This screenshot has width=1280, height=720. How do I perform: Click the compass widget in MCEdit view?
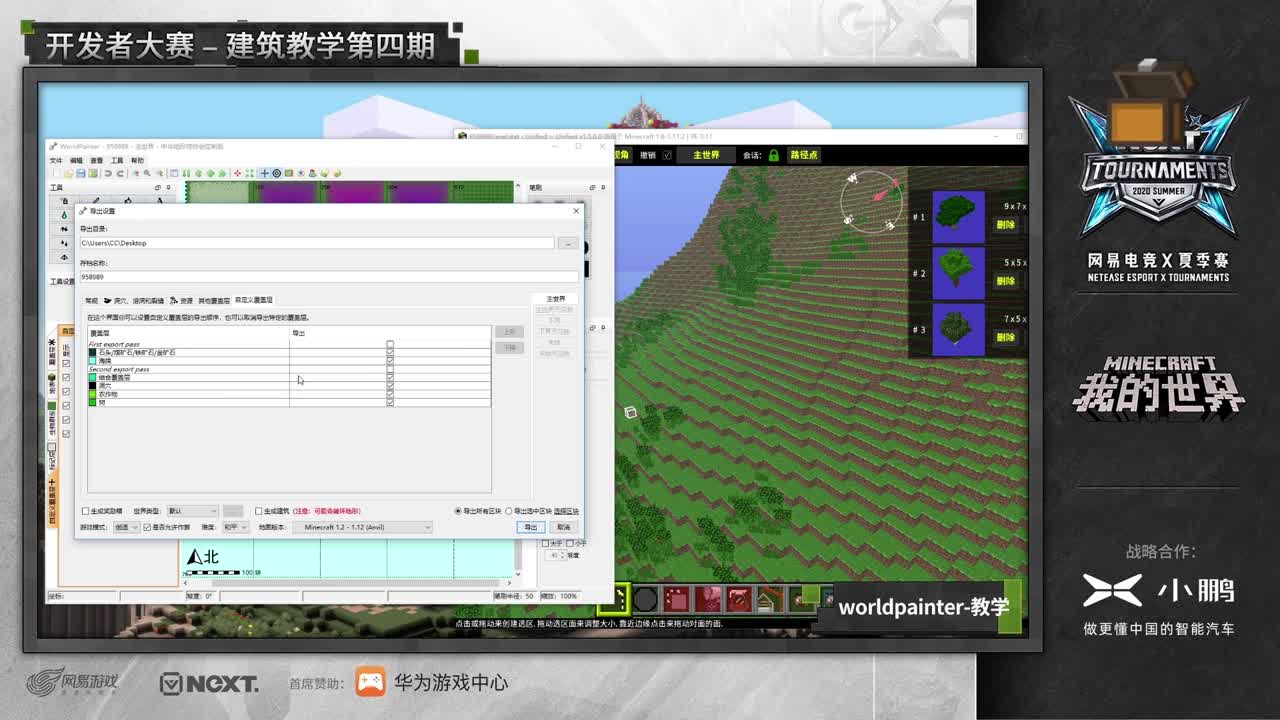(x=870, y=200)
